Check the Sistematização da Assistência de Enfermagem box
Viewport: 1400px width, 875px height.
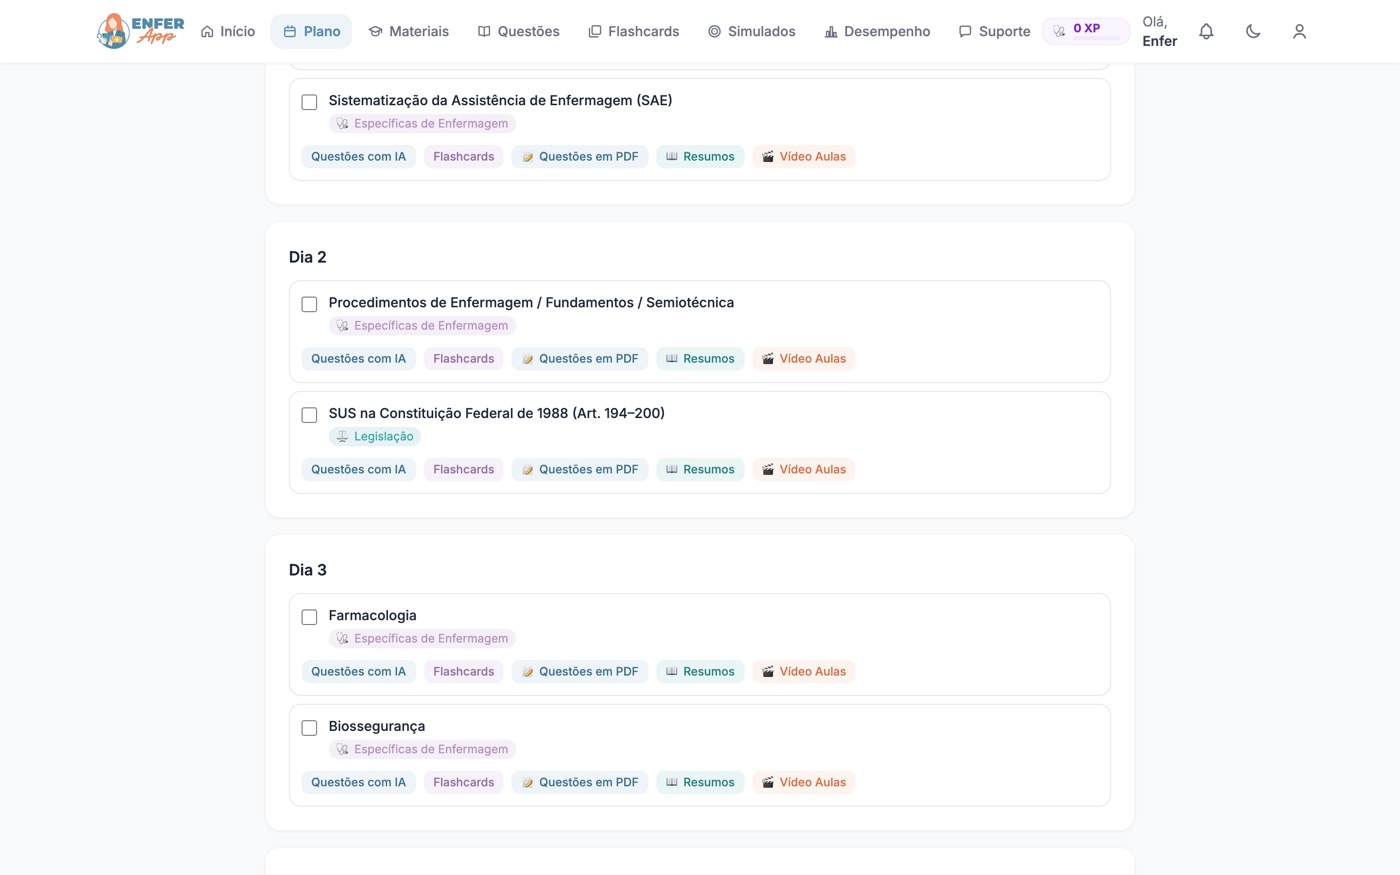point(309,102)
